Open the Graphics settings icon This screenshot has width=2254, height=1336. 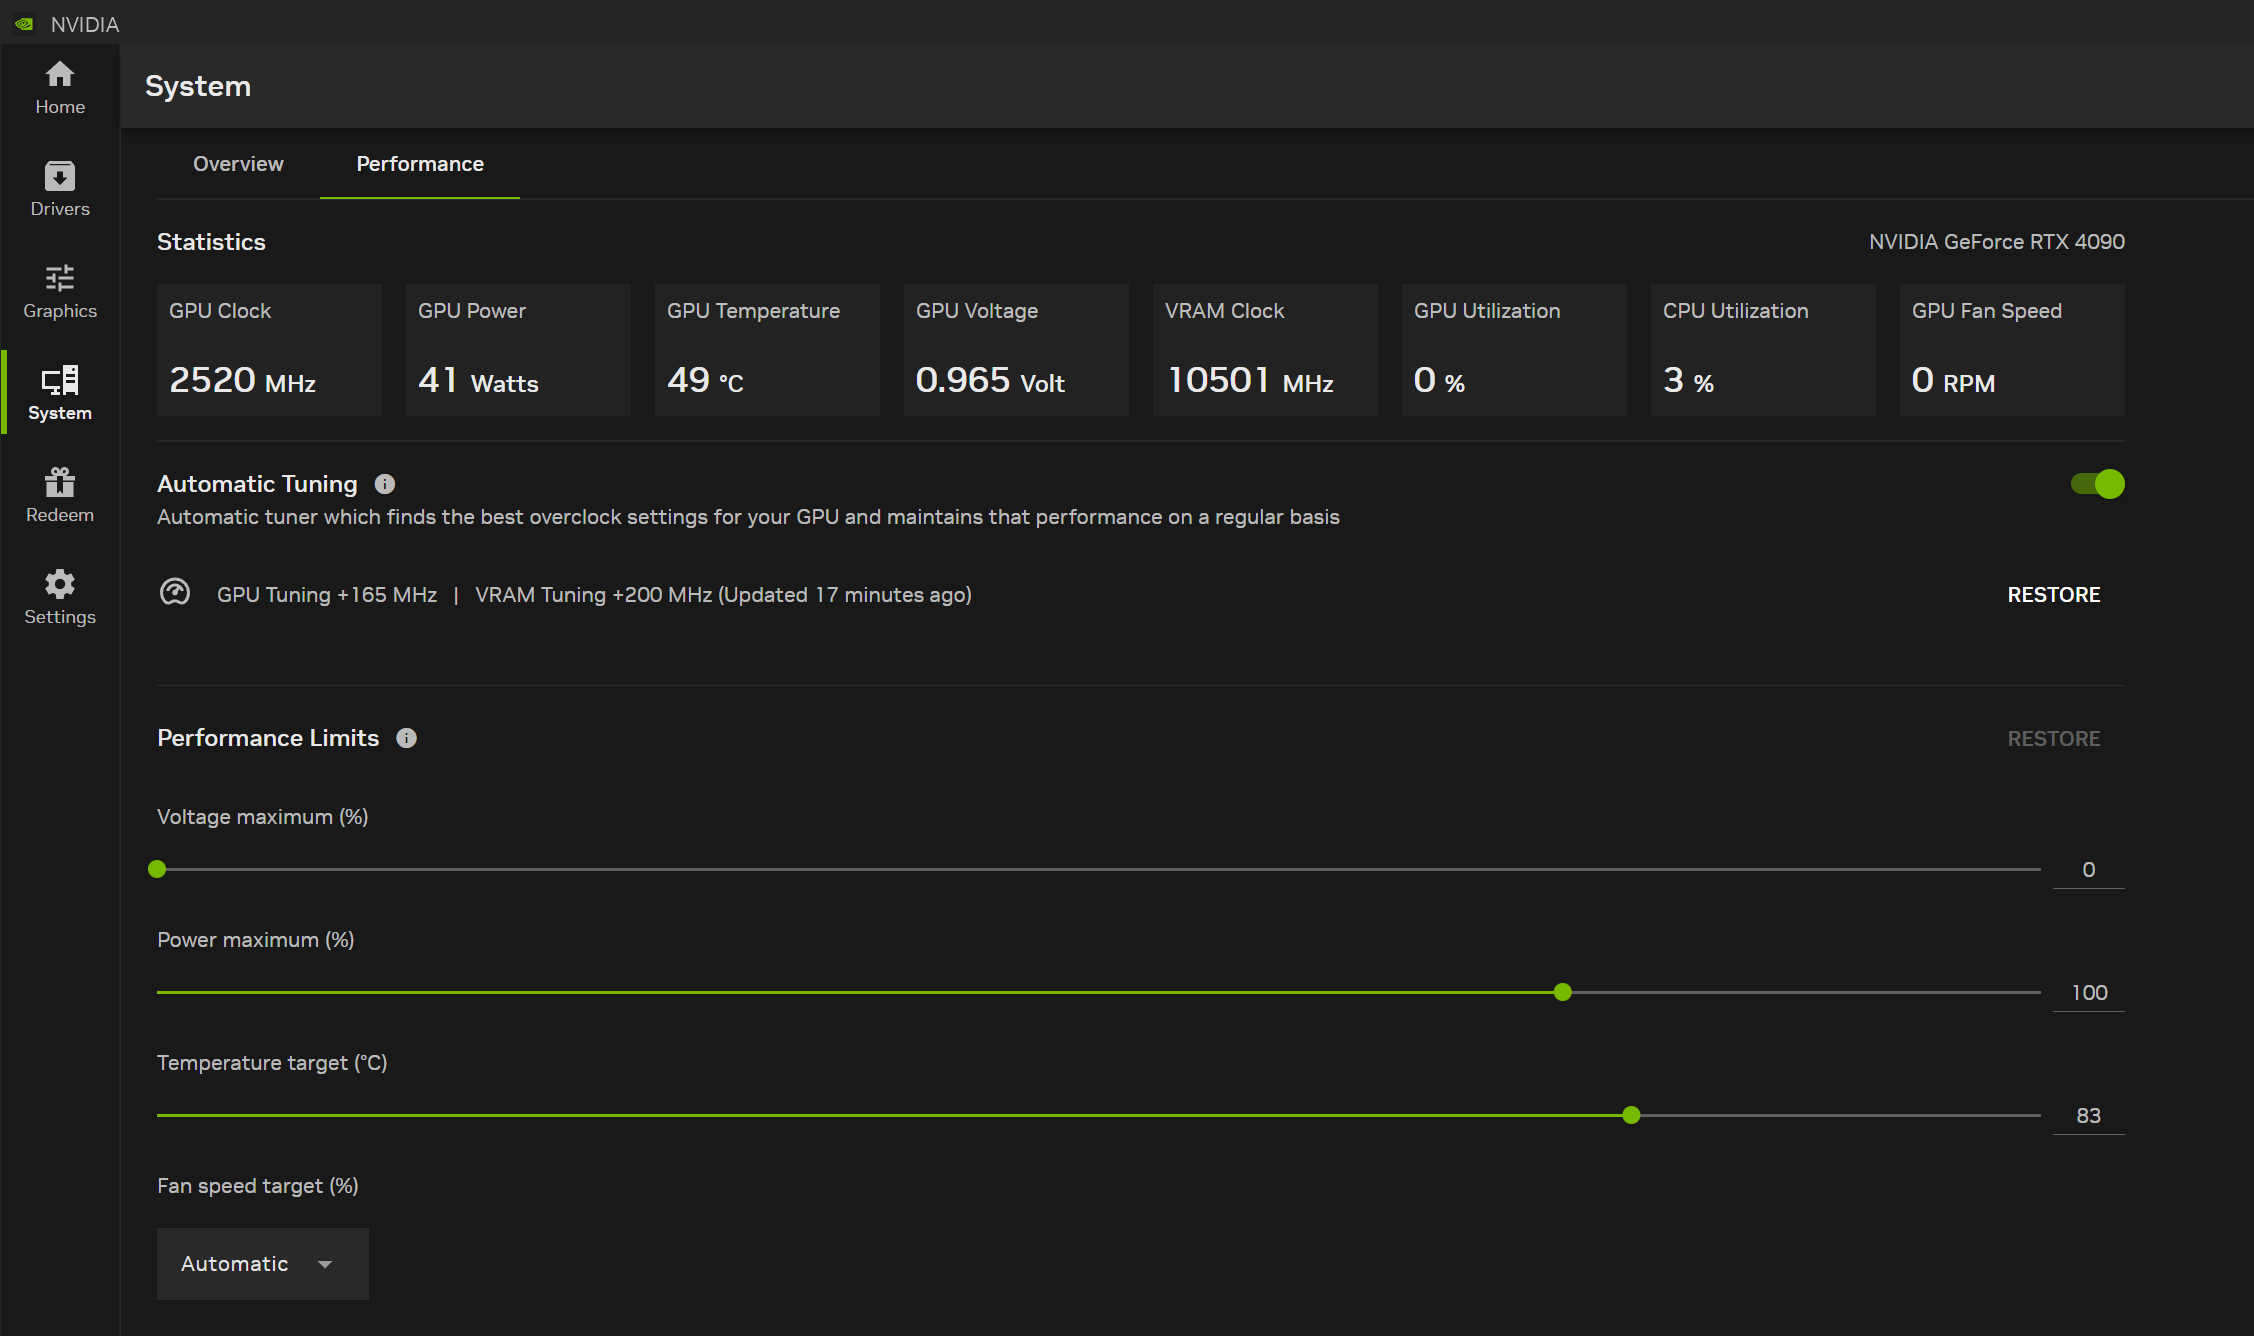tap(59, 290)
